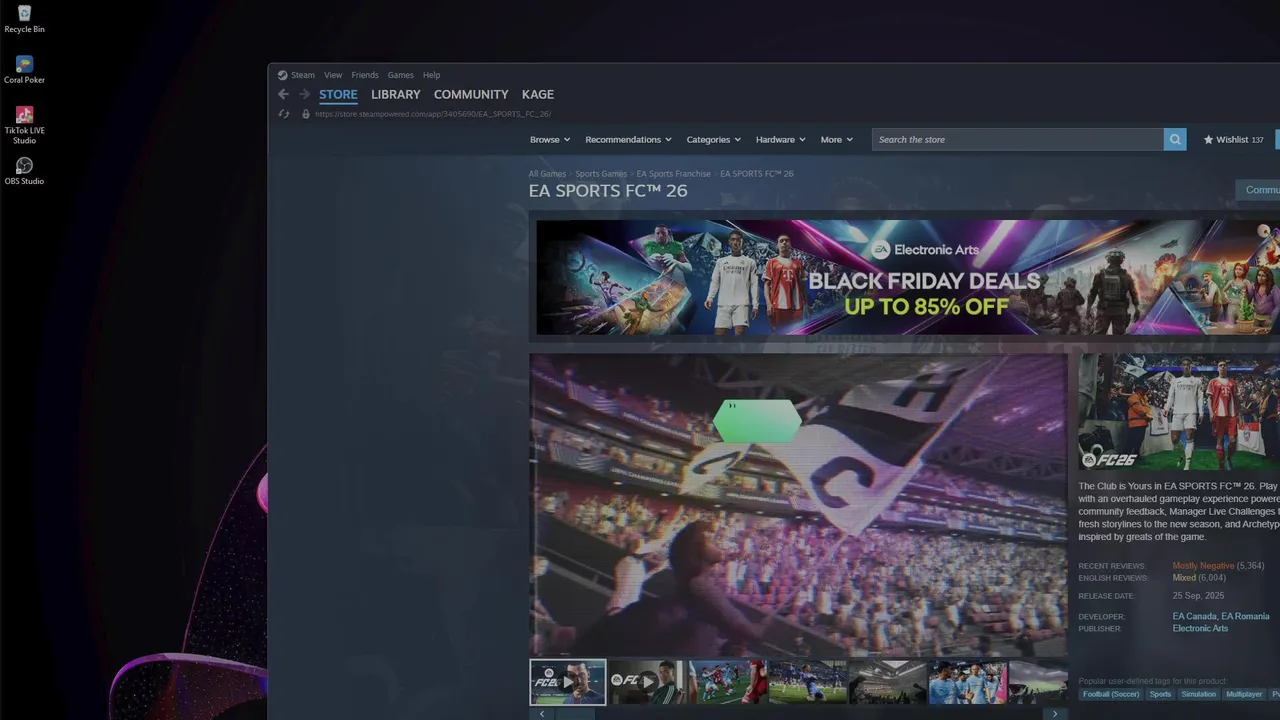Click the back navigation arrow

283,94
